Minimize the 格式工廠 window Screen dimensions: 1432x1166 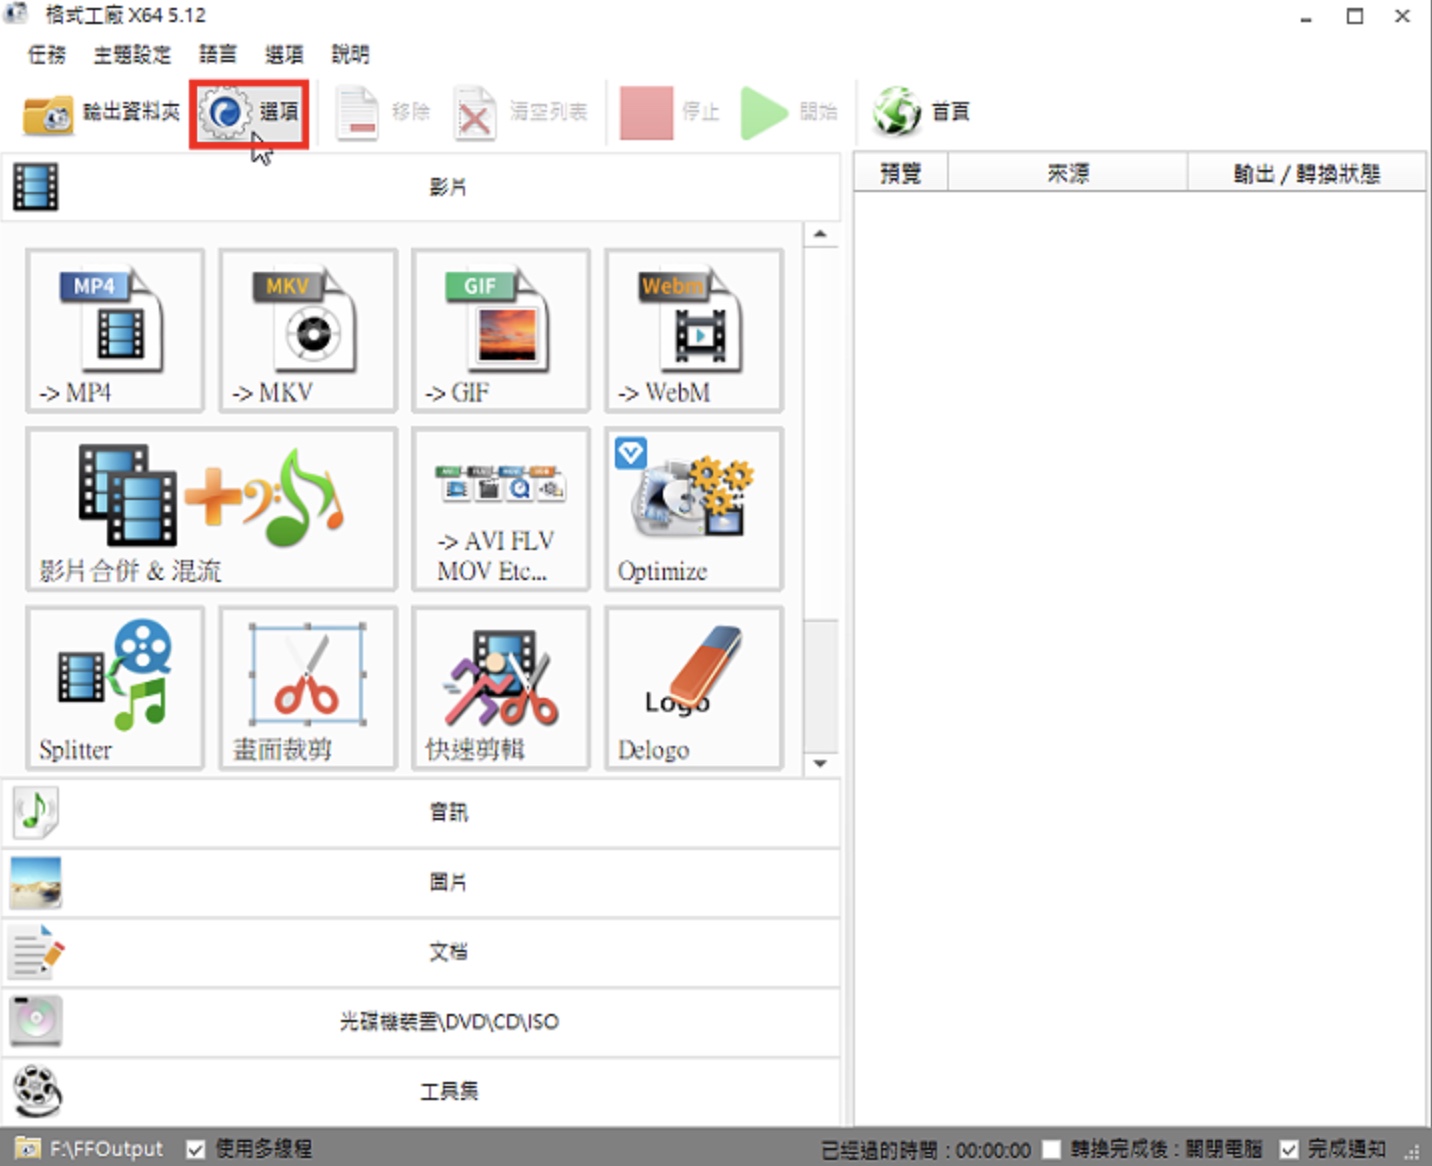(1306, 17)
